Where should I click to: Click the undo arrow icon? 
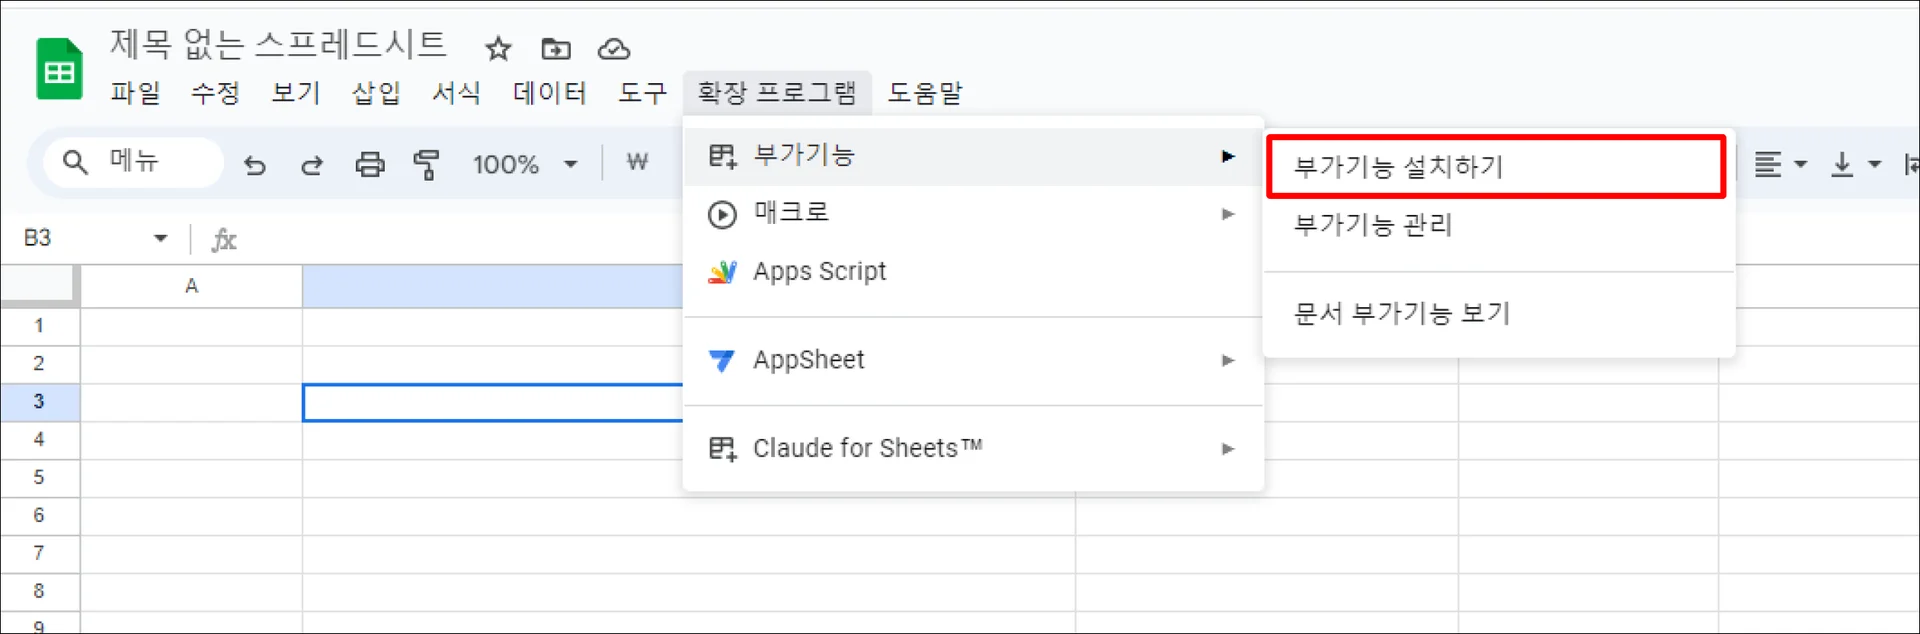tap(255, 164)
